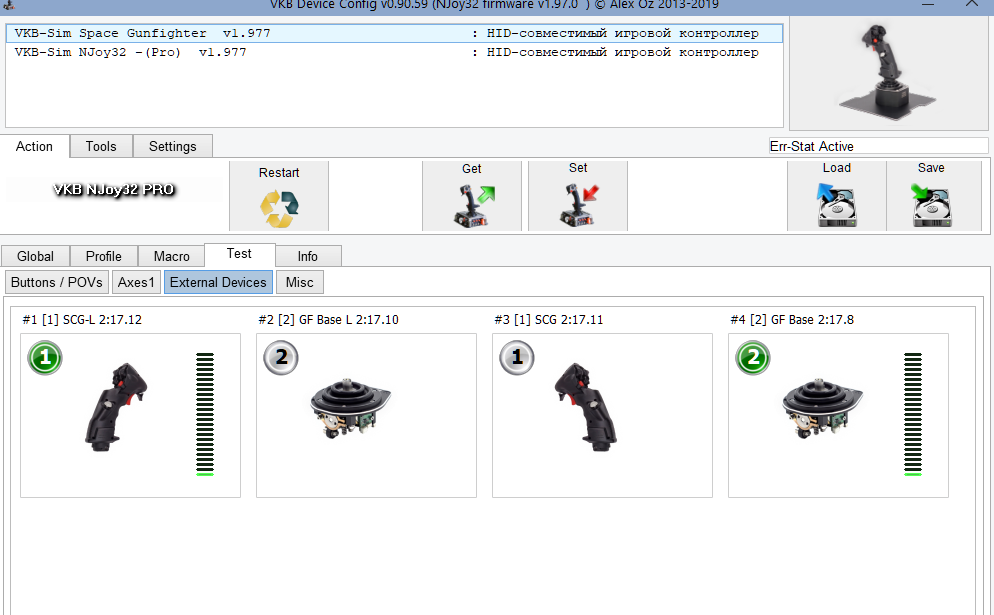Show the Axes1 test page

click(136, 282)
